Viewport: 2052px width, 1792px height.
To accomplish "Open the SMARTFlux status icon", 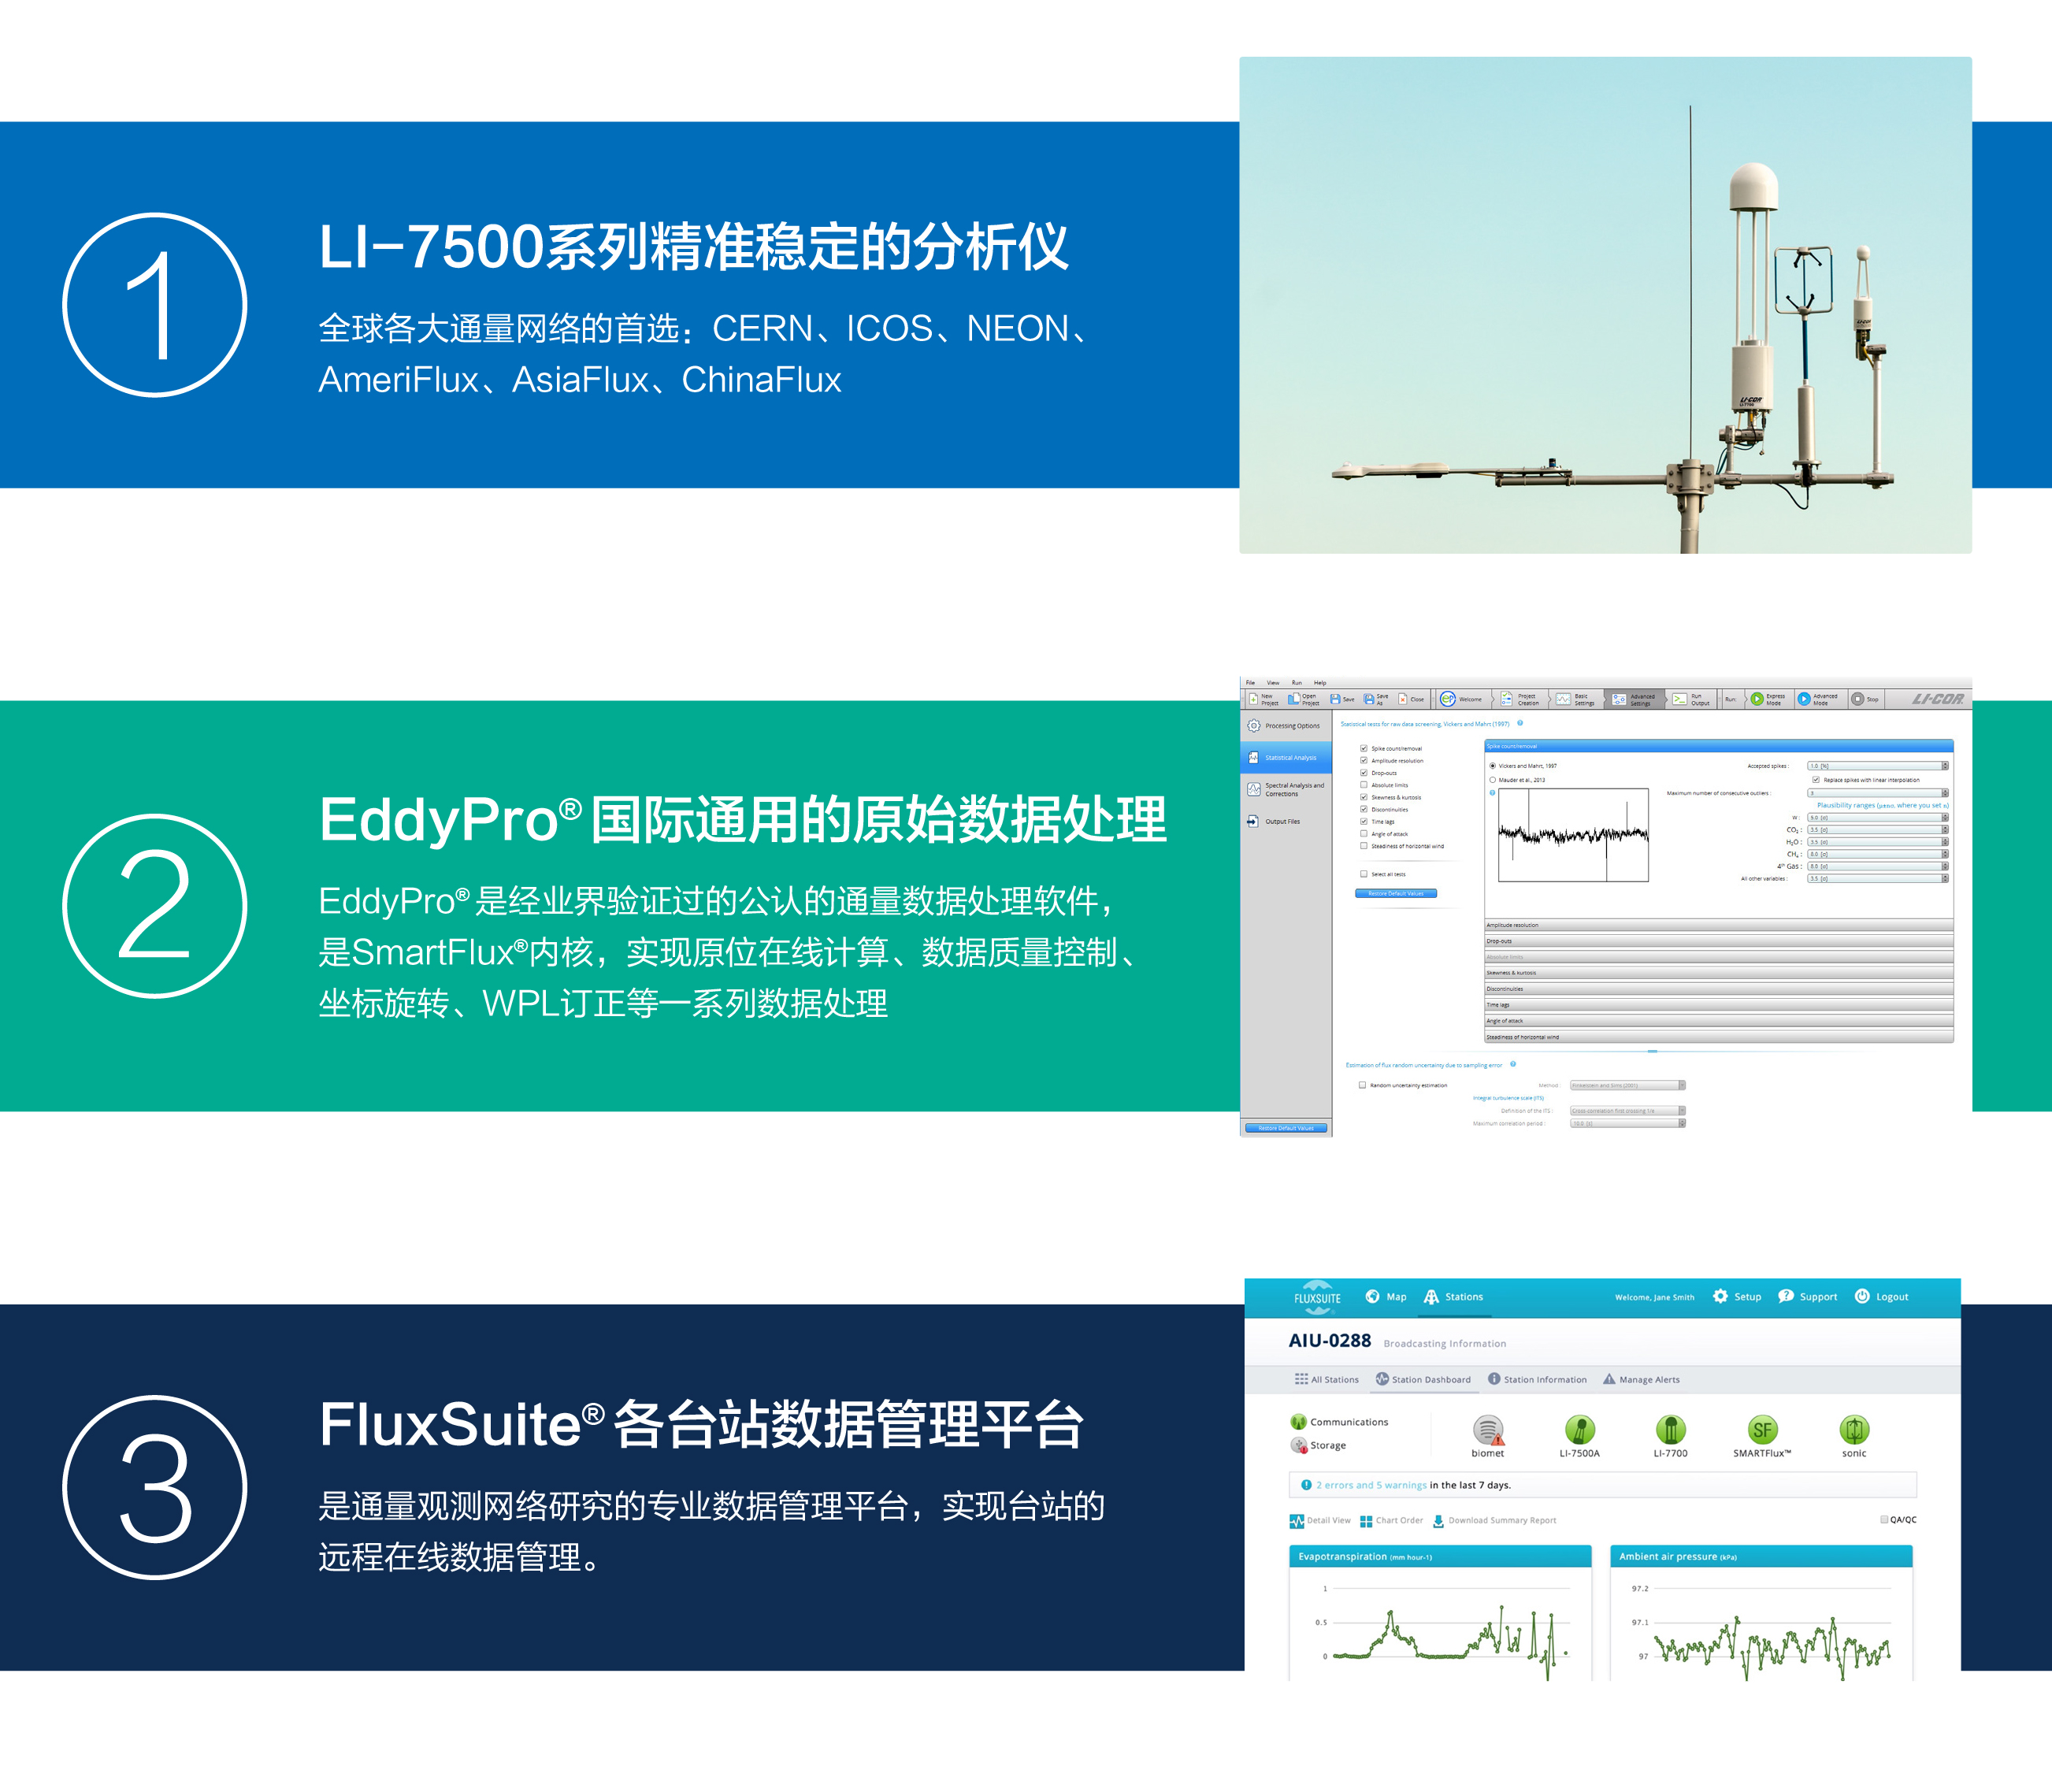I will point(1762,1430).
